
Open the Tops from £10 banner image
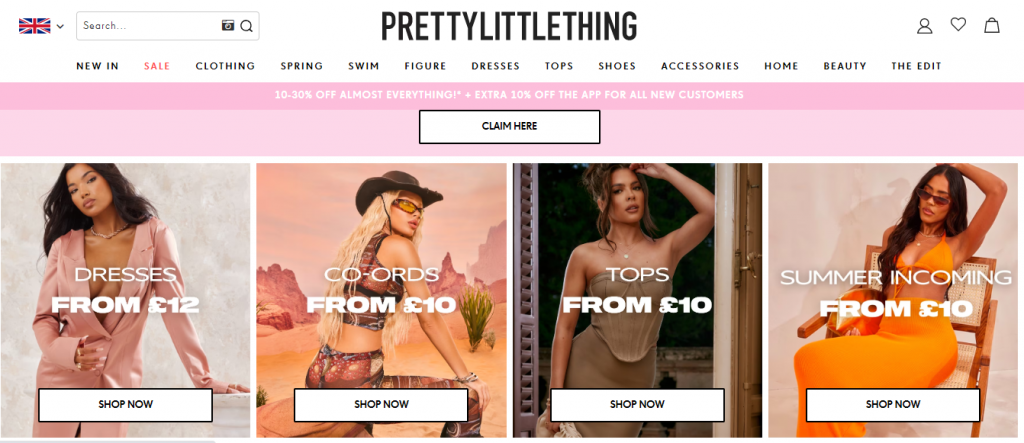coord(637,300)
